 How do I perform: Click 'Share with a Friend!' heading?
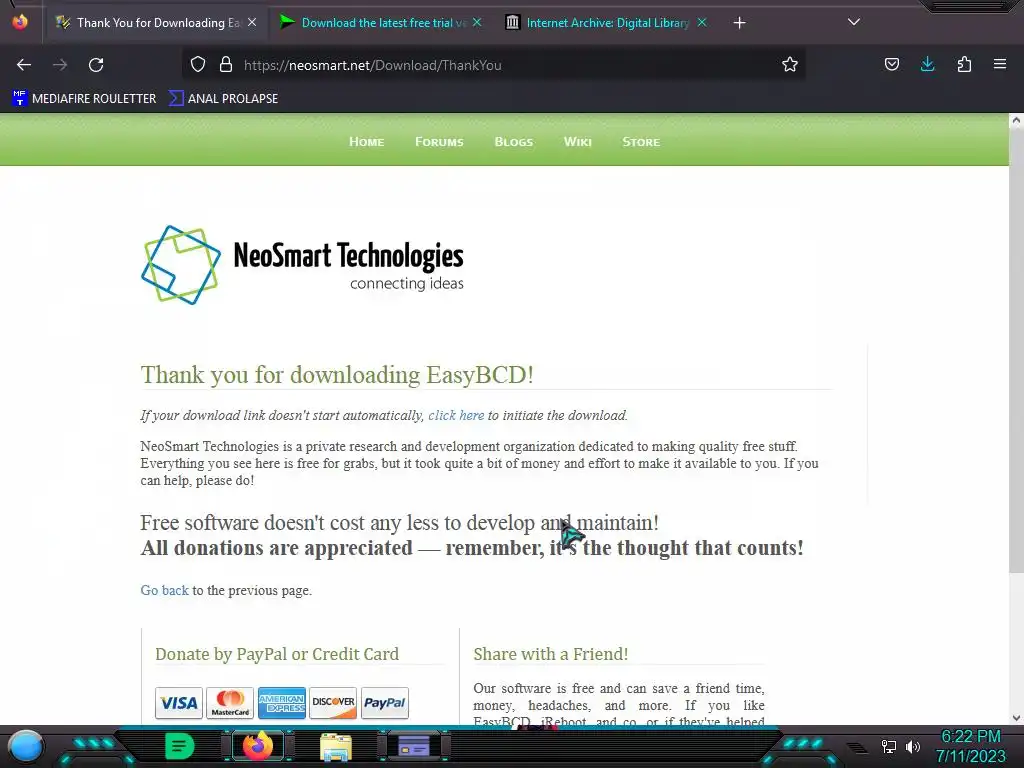[x=551, y=654]
